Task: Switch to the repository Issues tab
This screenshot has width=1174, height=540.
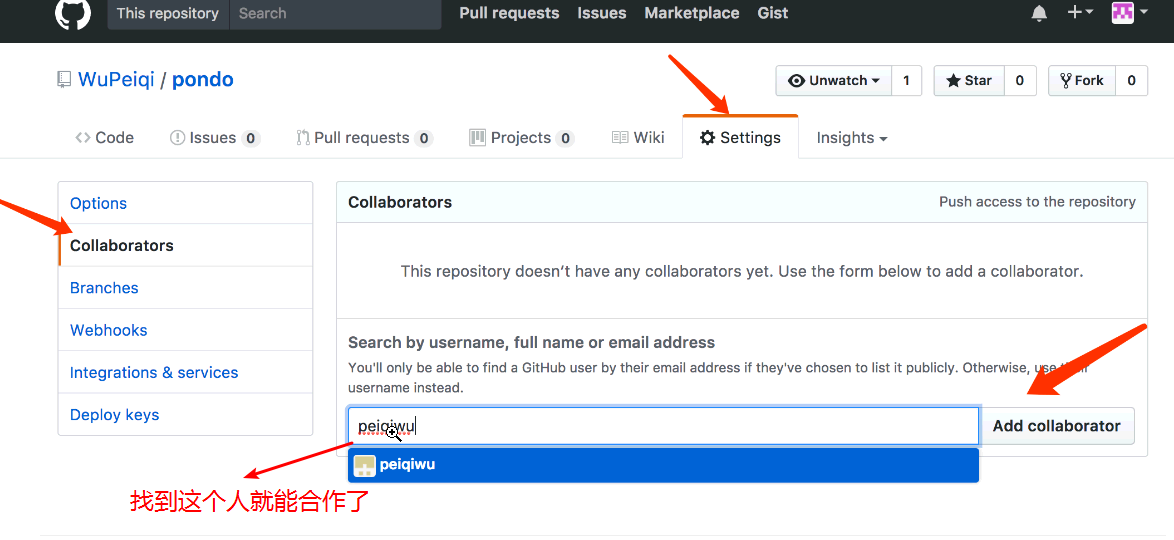Action: (x=215, y=138)
